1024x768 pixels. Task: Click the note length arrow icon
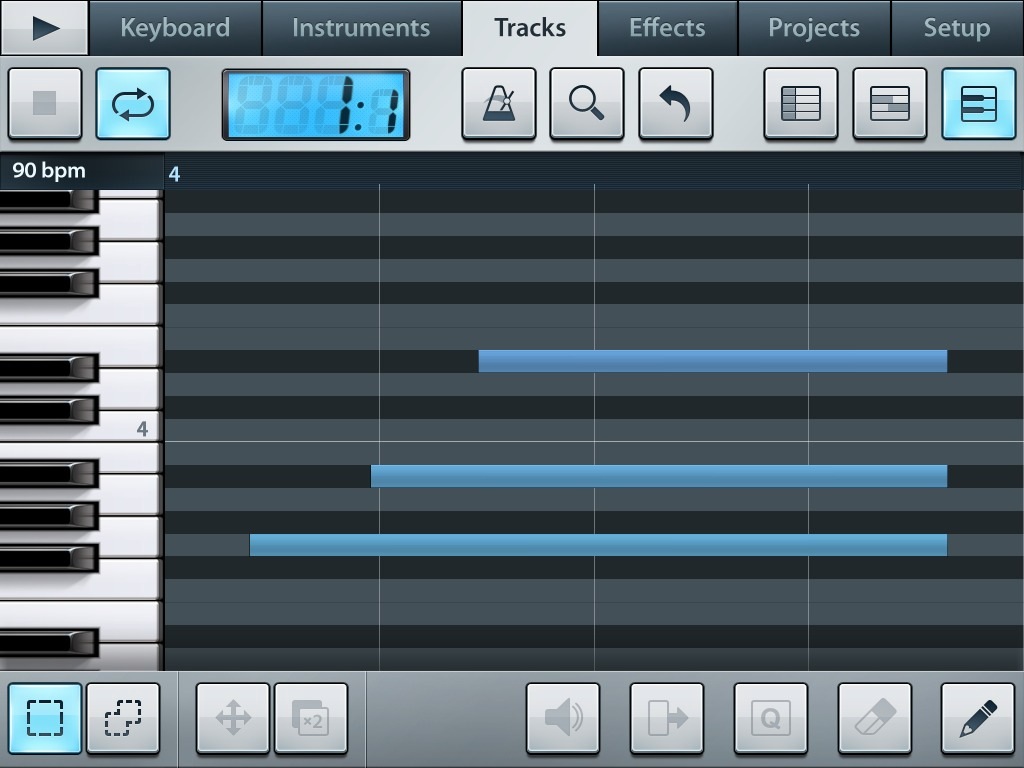pos(667,718)
